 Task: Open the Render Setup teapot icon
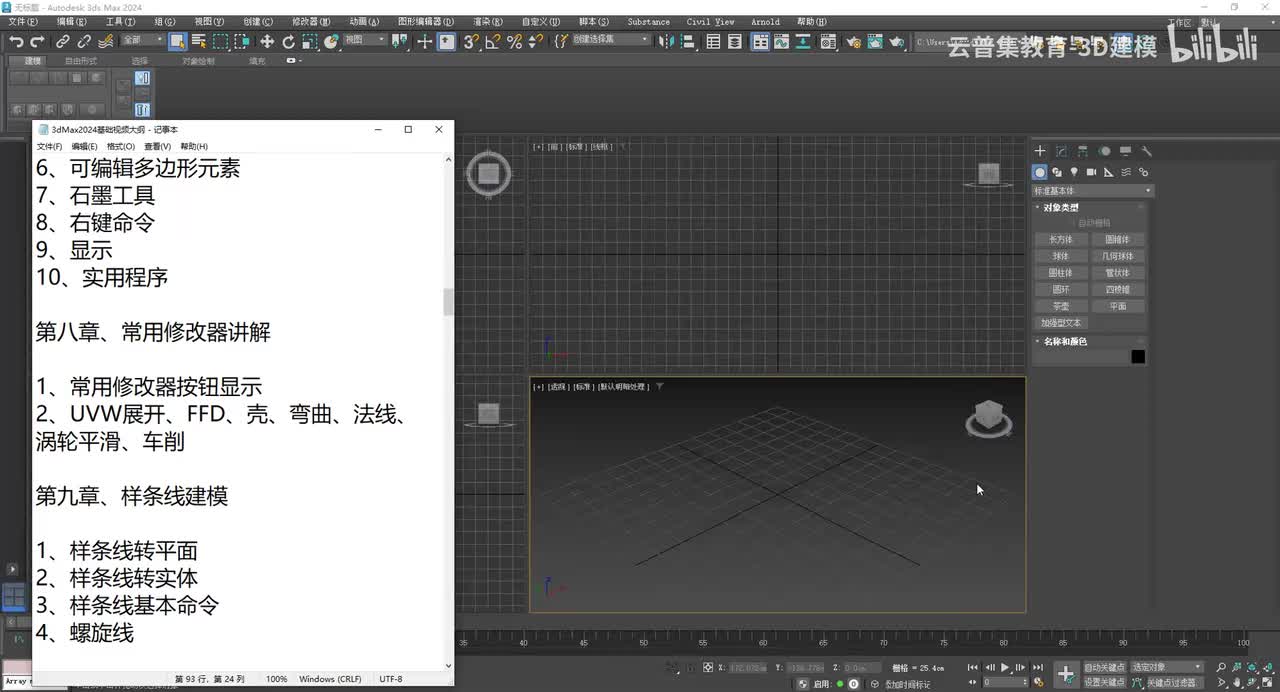[854, 41]
